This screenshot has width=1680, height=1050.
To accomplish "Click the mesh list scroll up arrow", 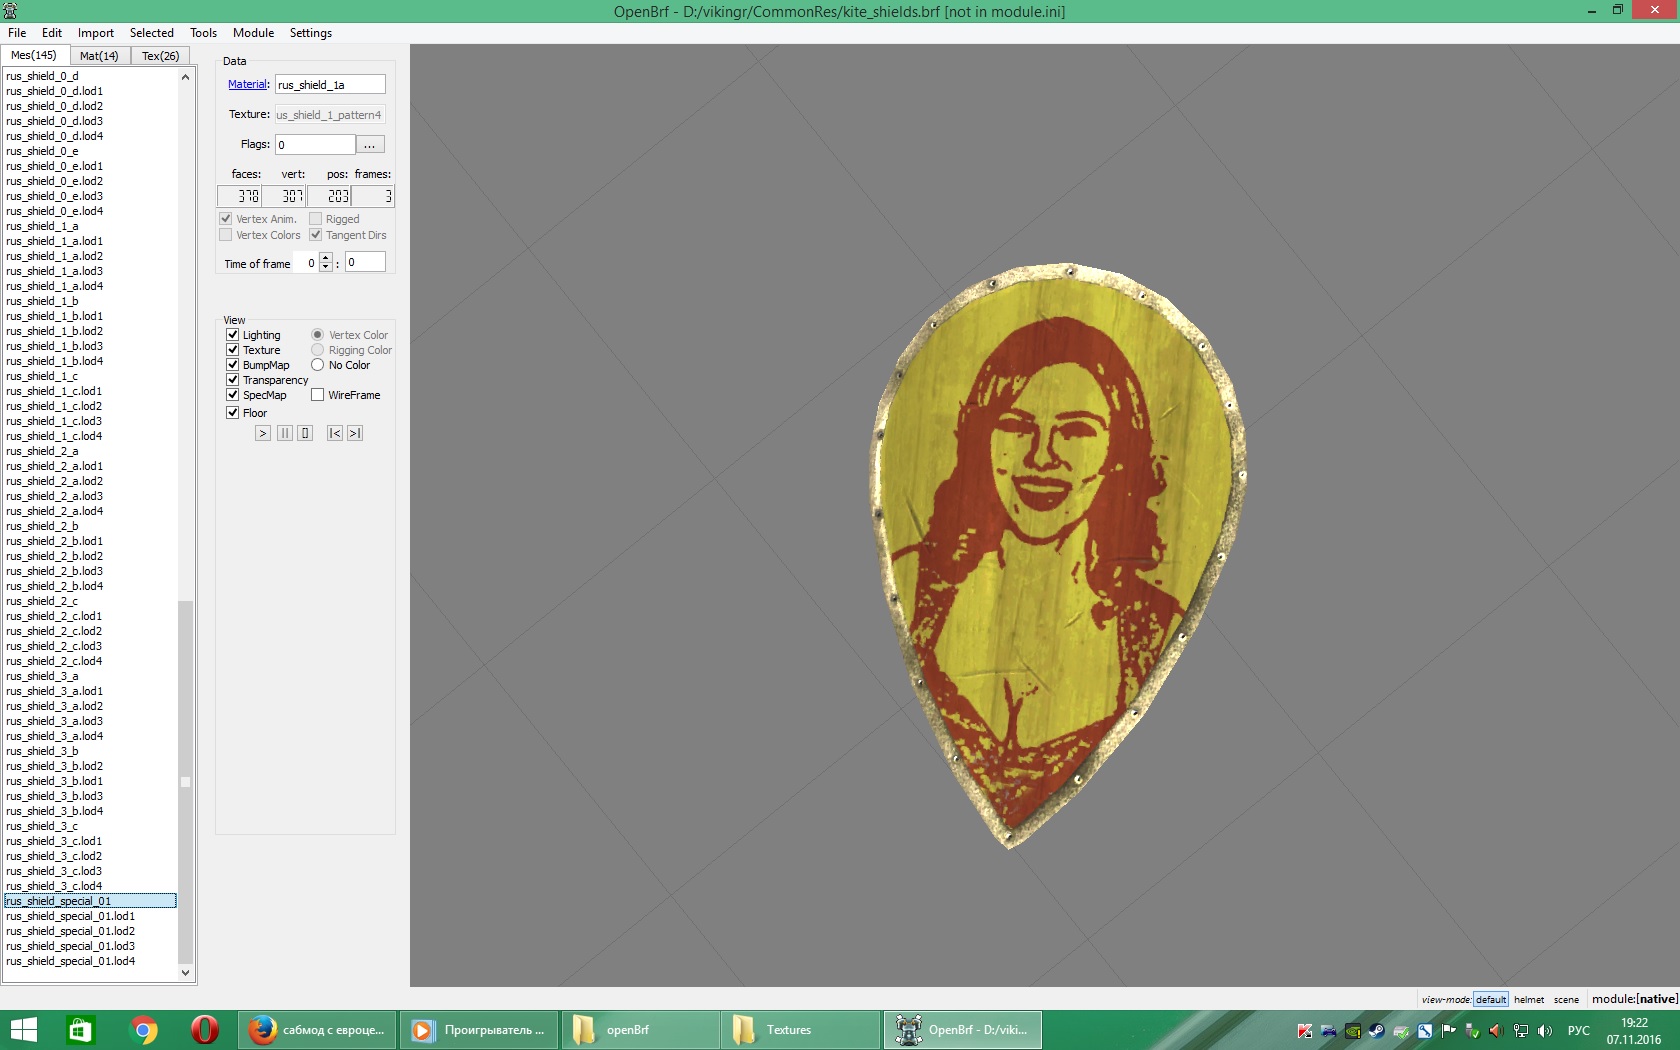I will tap(185, 77).
